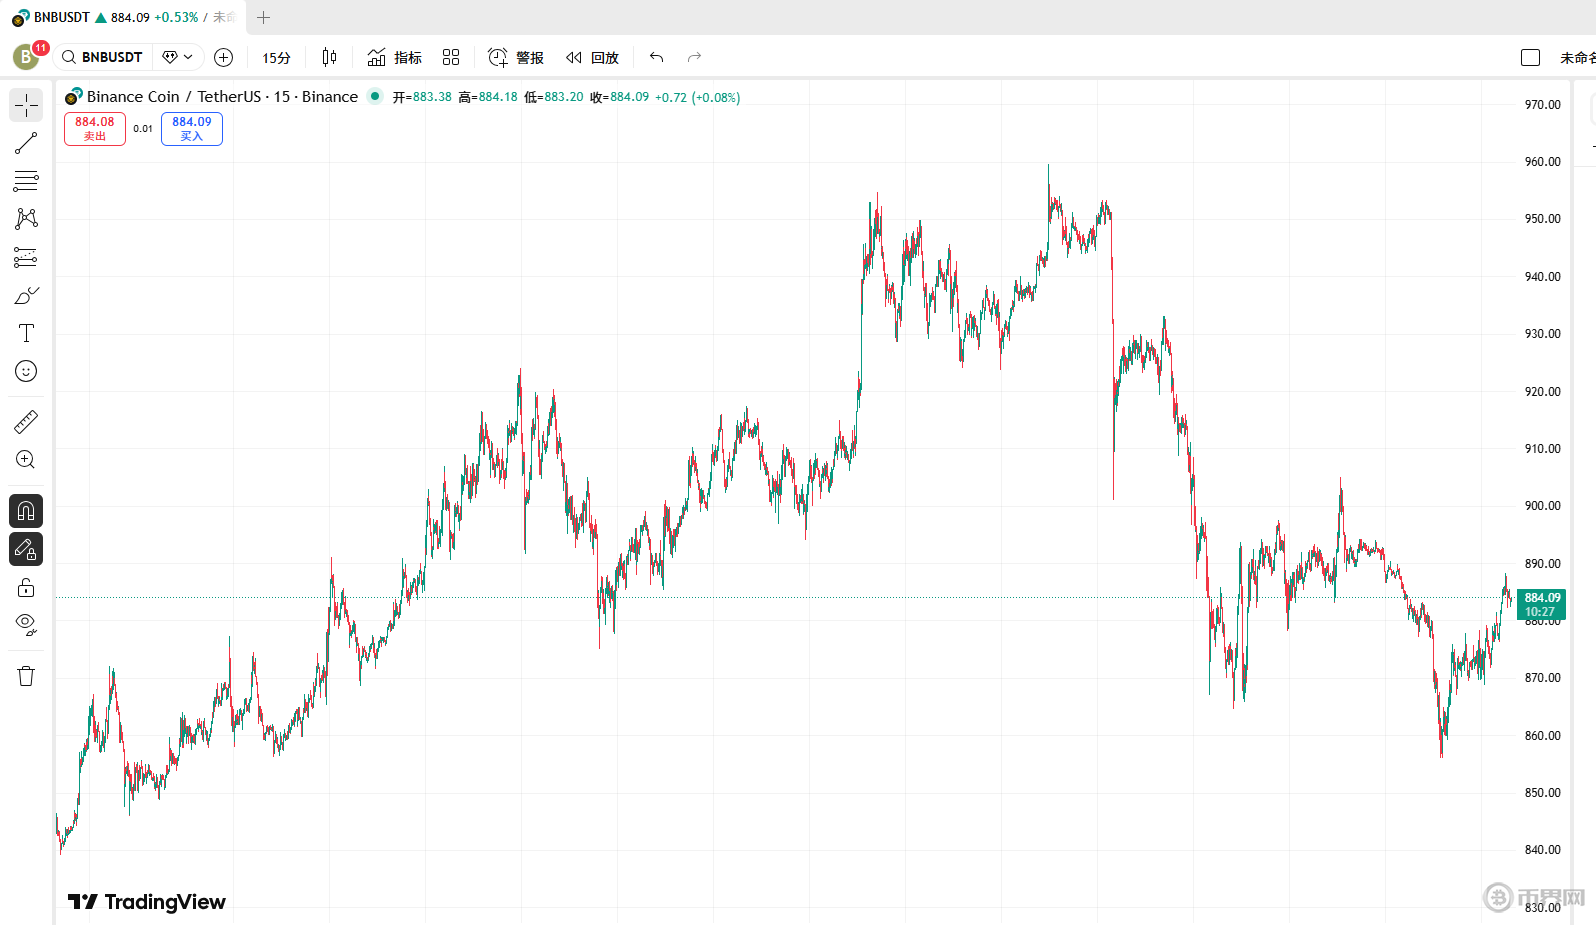
Task: Toggle lock all drawings
Action: click(x=26, y=587)
